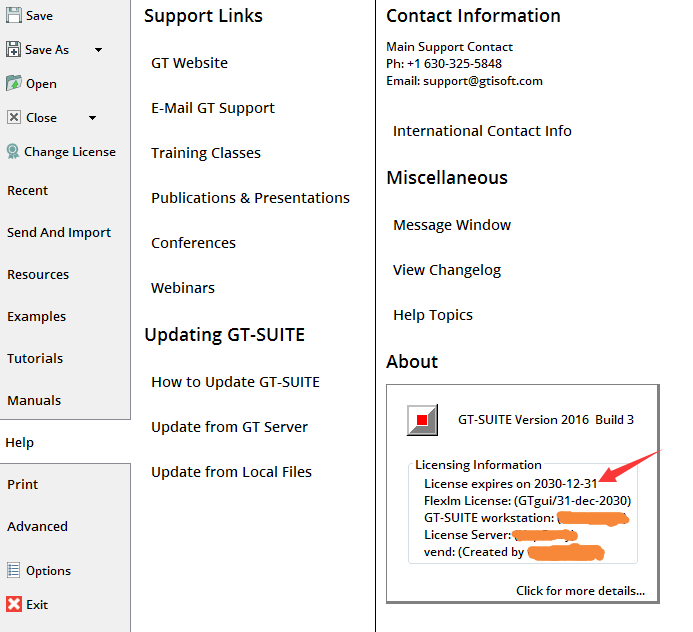
Task: Click the Miscellaneous heading
Action: [447, 178]
